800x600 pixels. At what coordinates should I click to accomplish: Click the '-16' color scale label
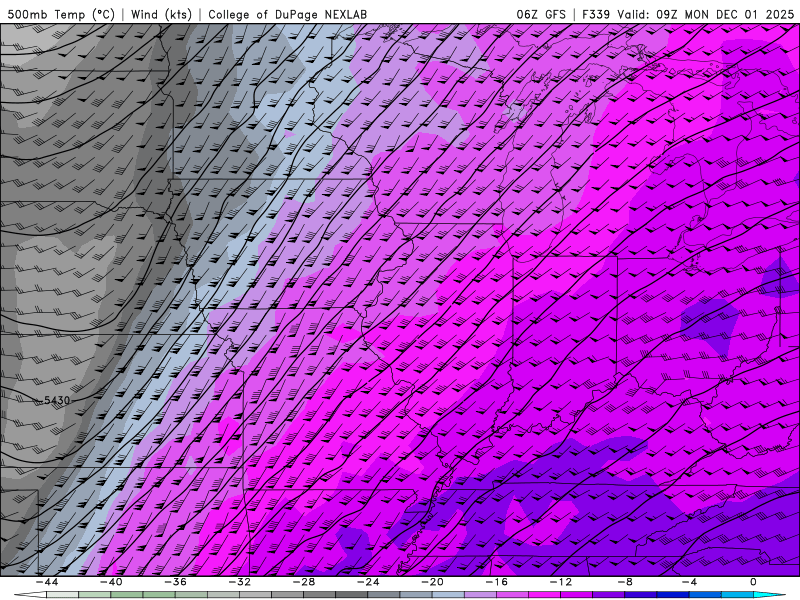[x=496, y=582]
